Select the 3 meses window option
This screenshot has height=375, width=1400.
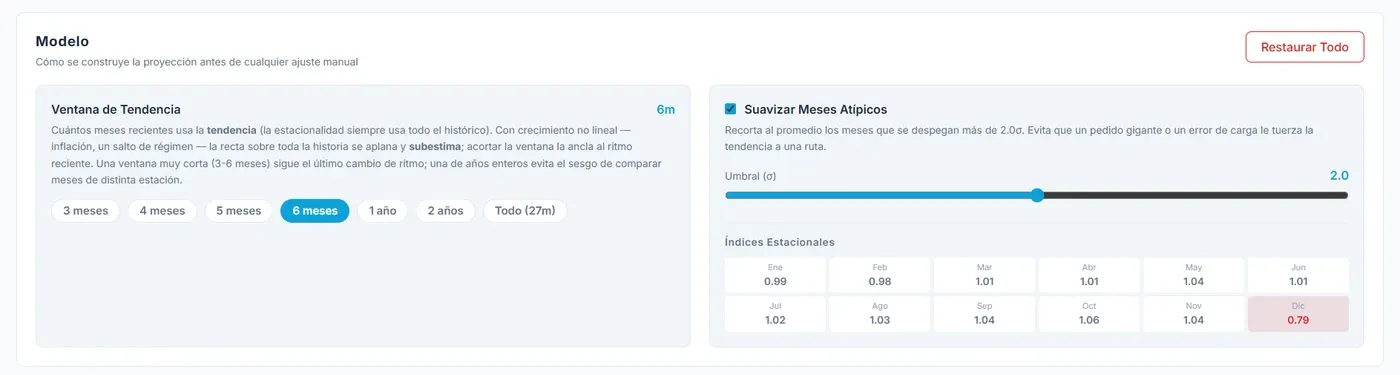point(86,211)
